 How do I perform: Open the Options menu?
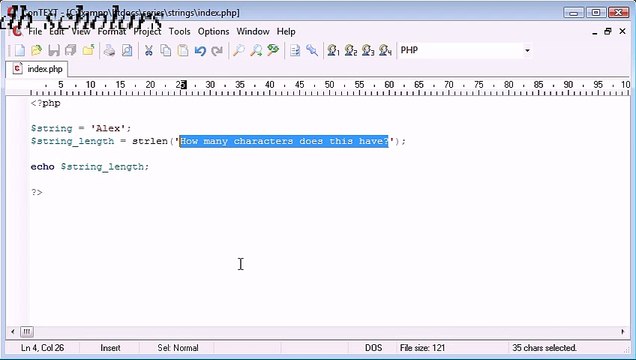coord(213,32)
